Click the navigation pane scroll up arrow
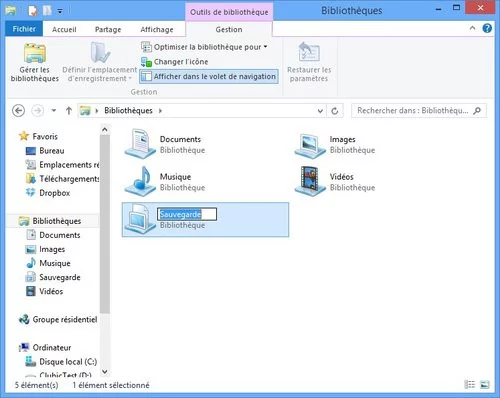500x398 pixels. [x=105, y=130]
